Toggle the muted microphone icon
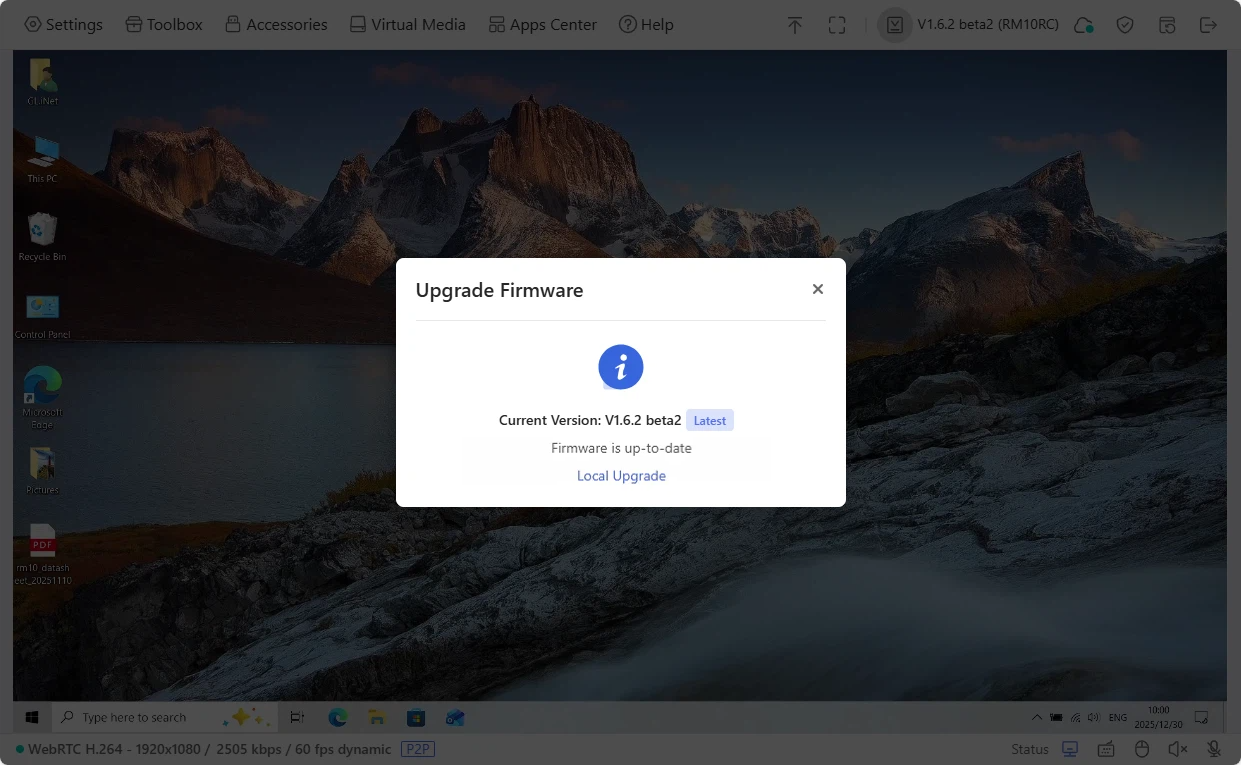Screen dimensions: 1241x765 (1214, 749)
